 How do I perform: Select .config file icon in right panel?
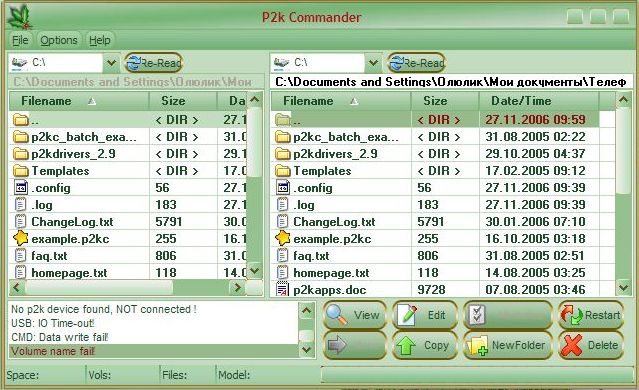pyautogui.click(x=282, y=188)
